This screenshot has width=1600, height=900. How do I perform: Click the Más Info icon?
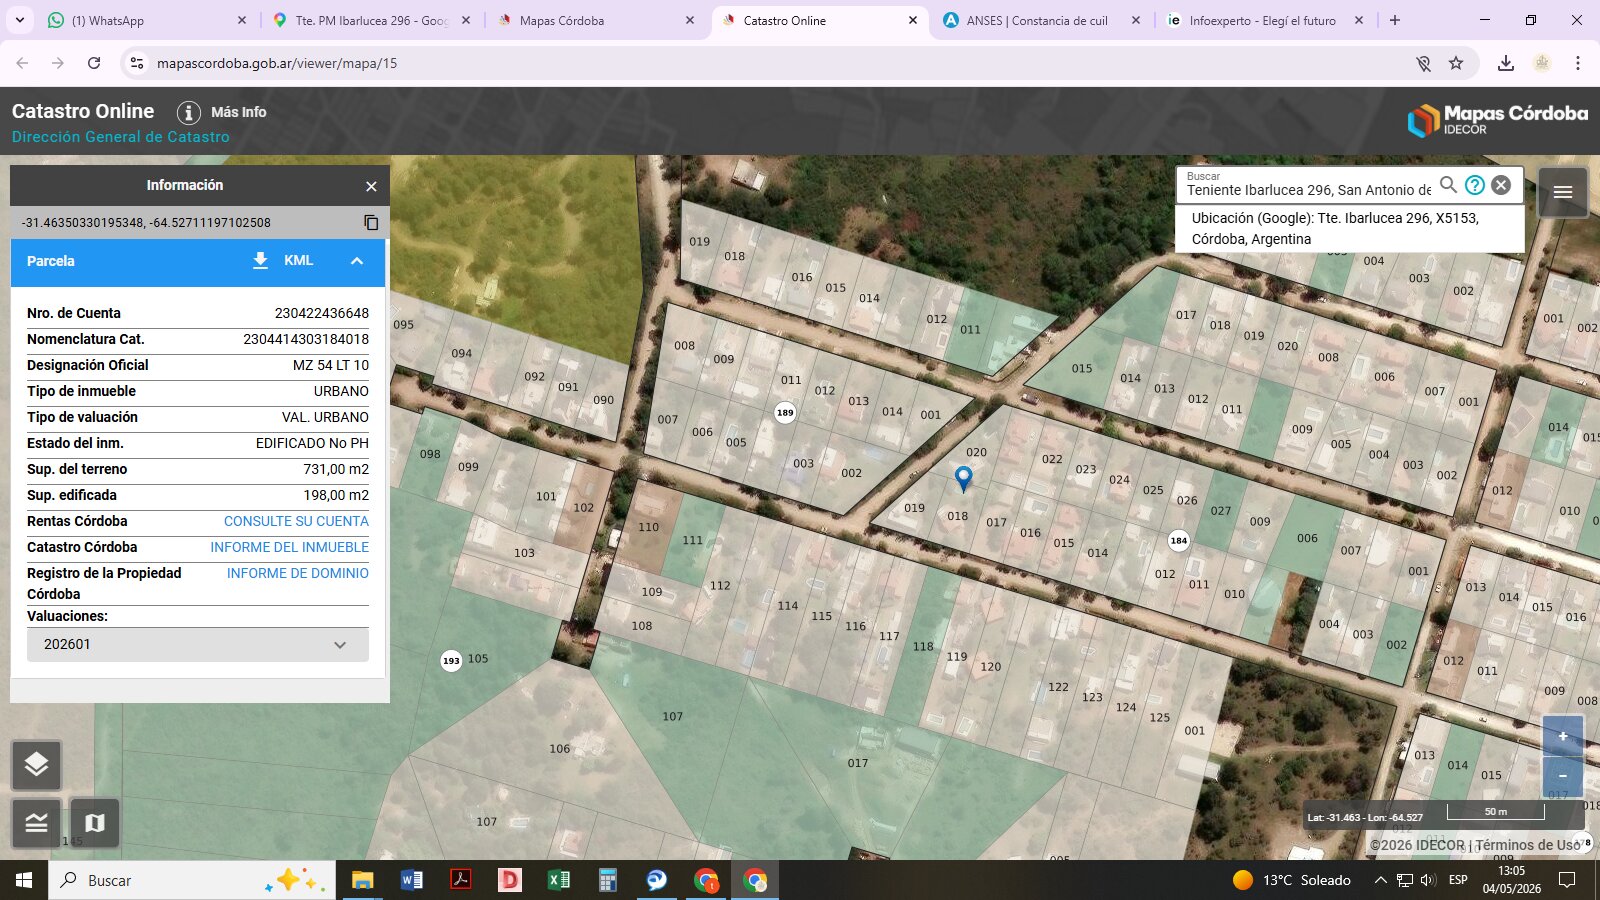pos(189,112)
